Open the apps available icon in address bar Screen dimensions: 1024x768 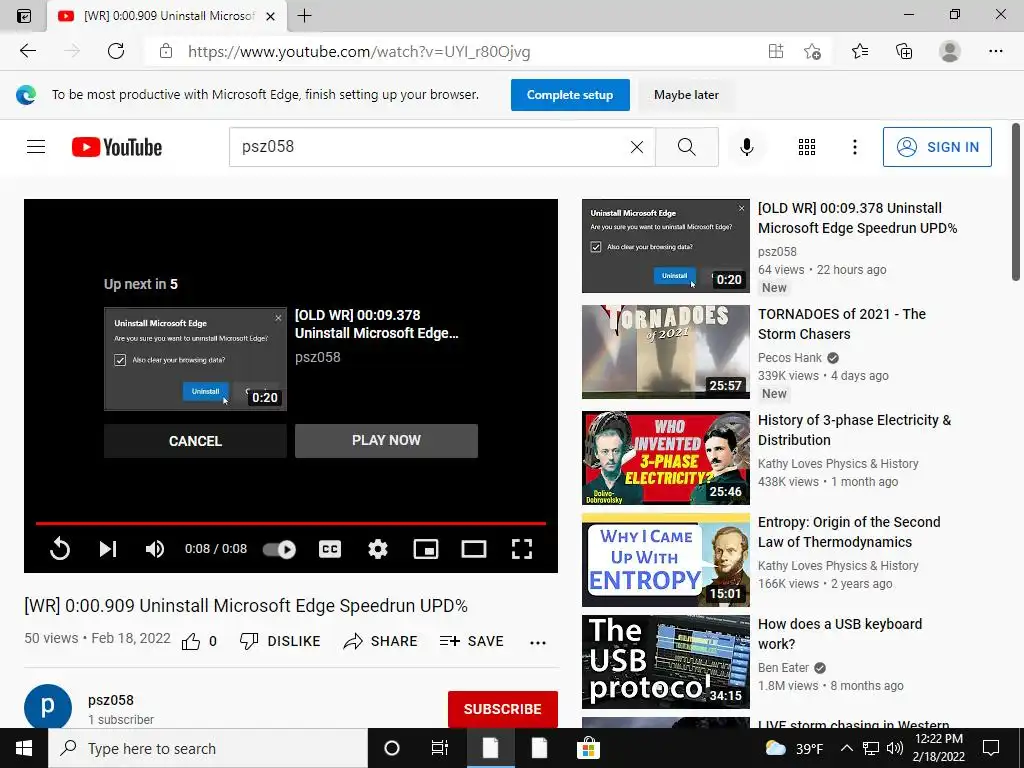tap(776, 51)
